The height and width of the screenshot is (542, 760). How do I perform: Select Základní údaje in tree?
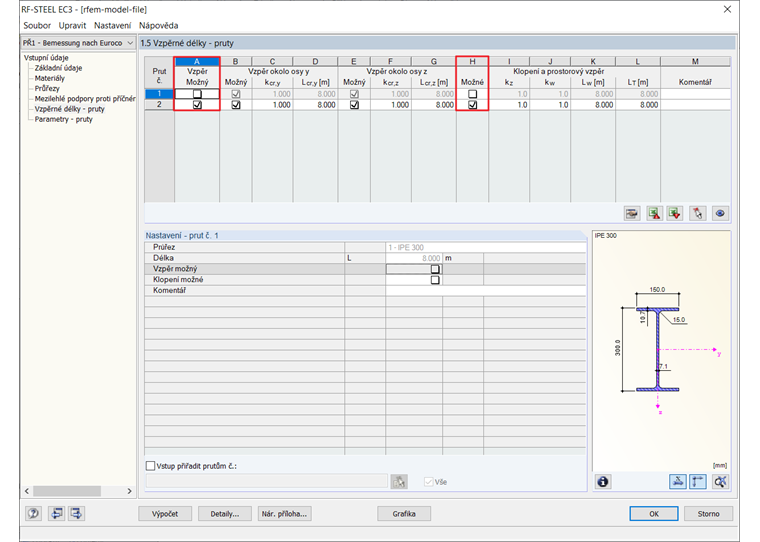pyautogui.click(x=58, y=68)
